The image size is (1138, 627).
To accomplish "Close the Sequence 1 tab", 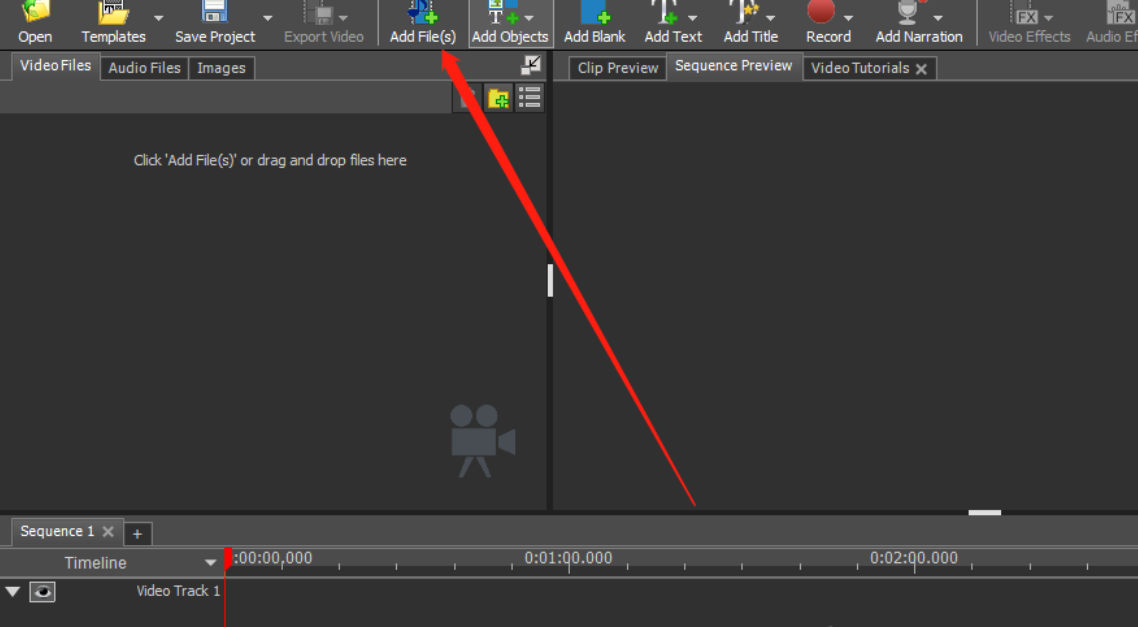I will pos(107,532).
